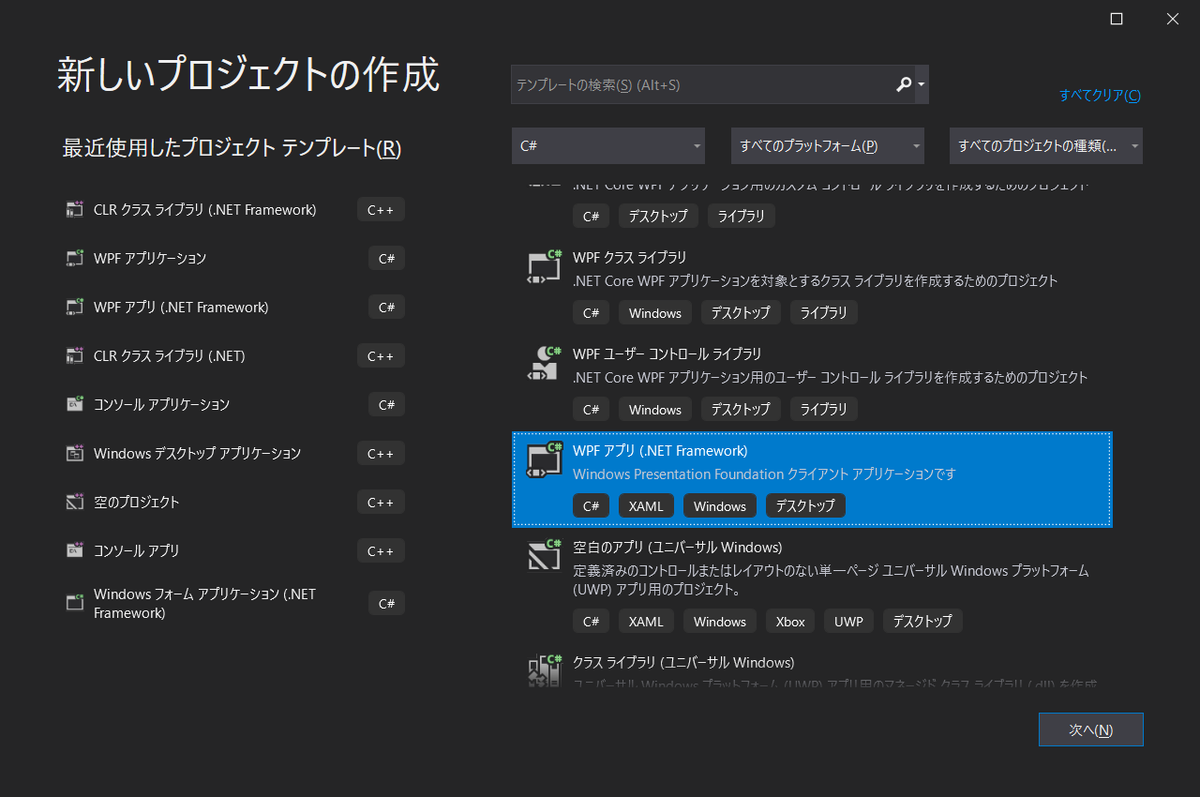Image resolution: width=1200 pixels, height=797 pixels.
Task: Click the コンソール アプリケーション icon
Action: pyautogui.click(x=74, y=404)
